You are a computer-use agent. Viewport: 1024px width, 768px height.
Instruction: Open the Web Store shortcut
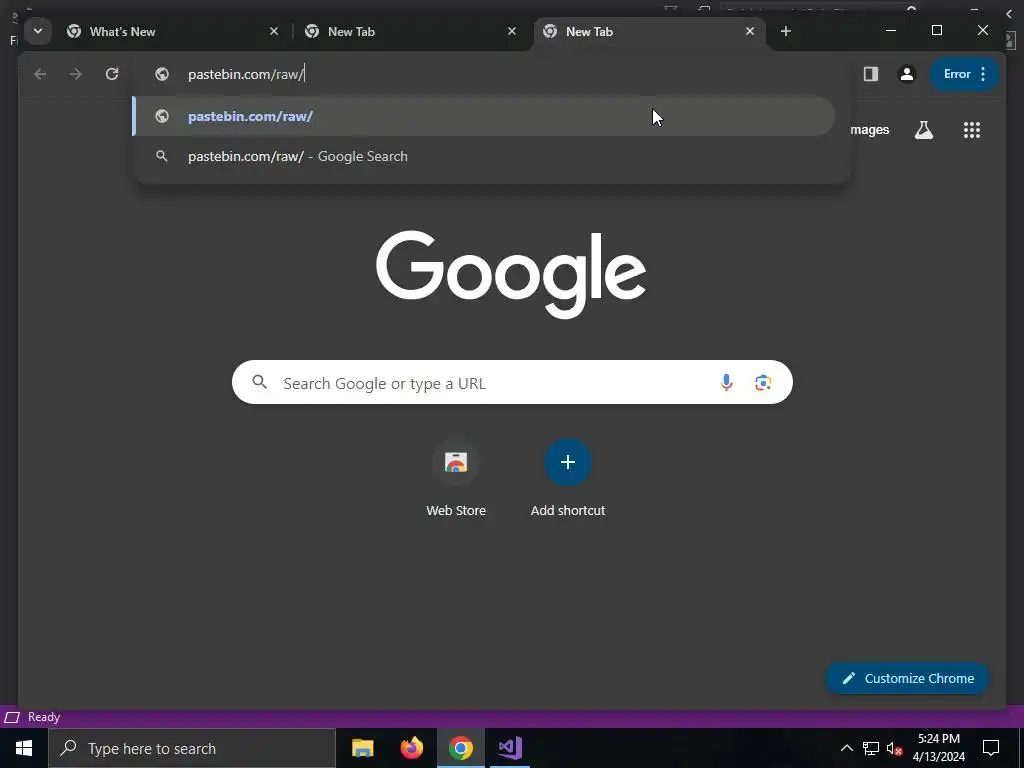pos(456,478)
